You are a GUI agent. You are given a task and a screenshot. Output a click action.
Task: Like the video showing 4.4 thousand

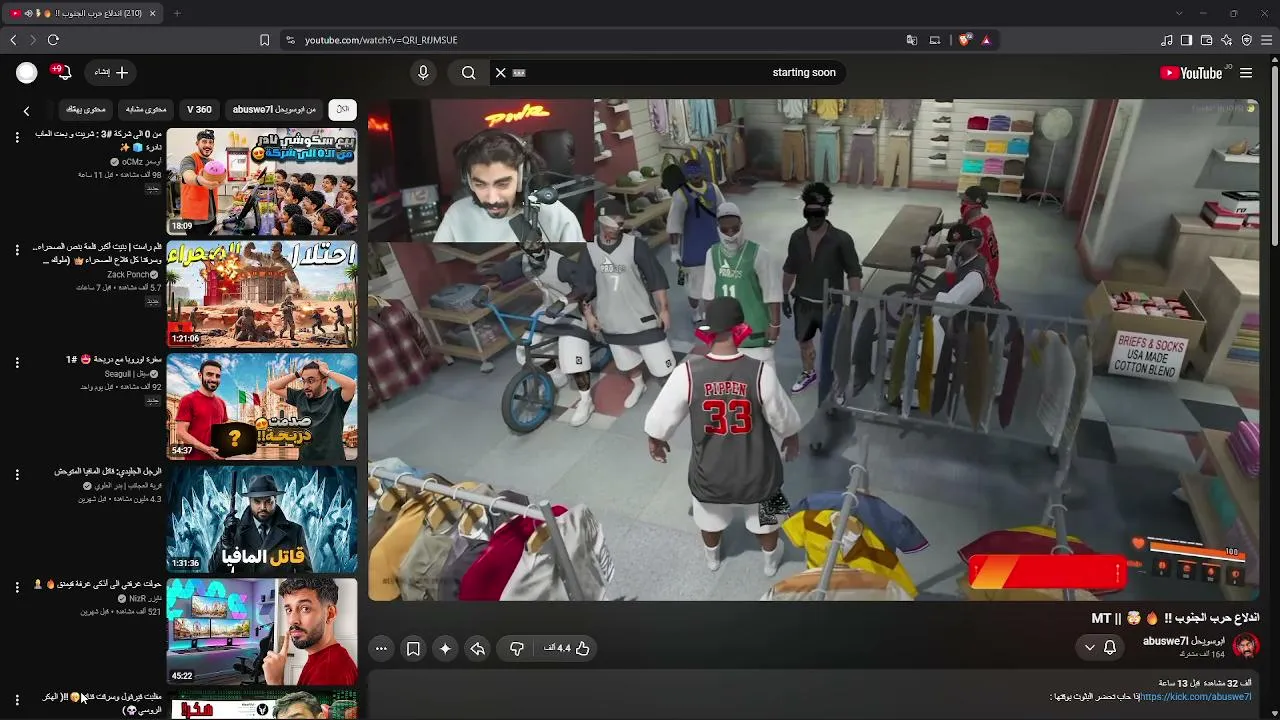click(x=567, y=648)
